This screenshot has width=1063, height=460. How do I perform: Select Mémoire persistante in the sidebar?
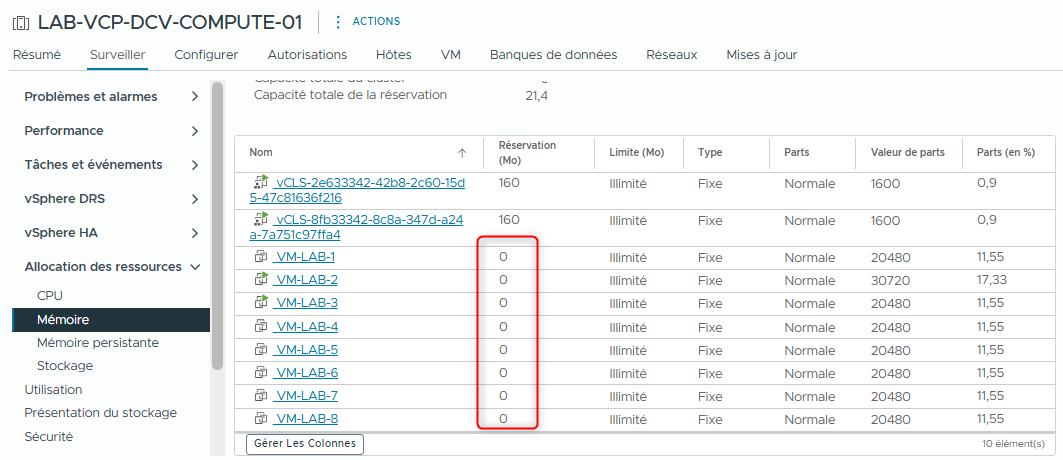coord(98,343)
